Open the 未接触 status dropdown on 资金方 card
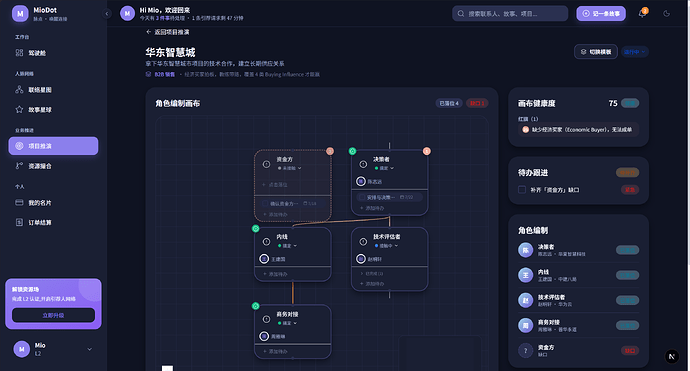The width and height of the screenshot is (690, 371). (x=290, y=169)
